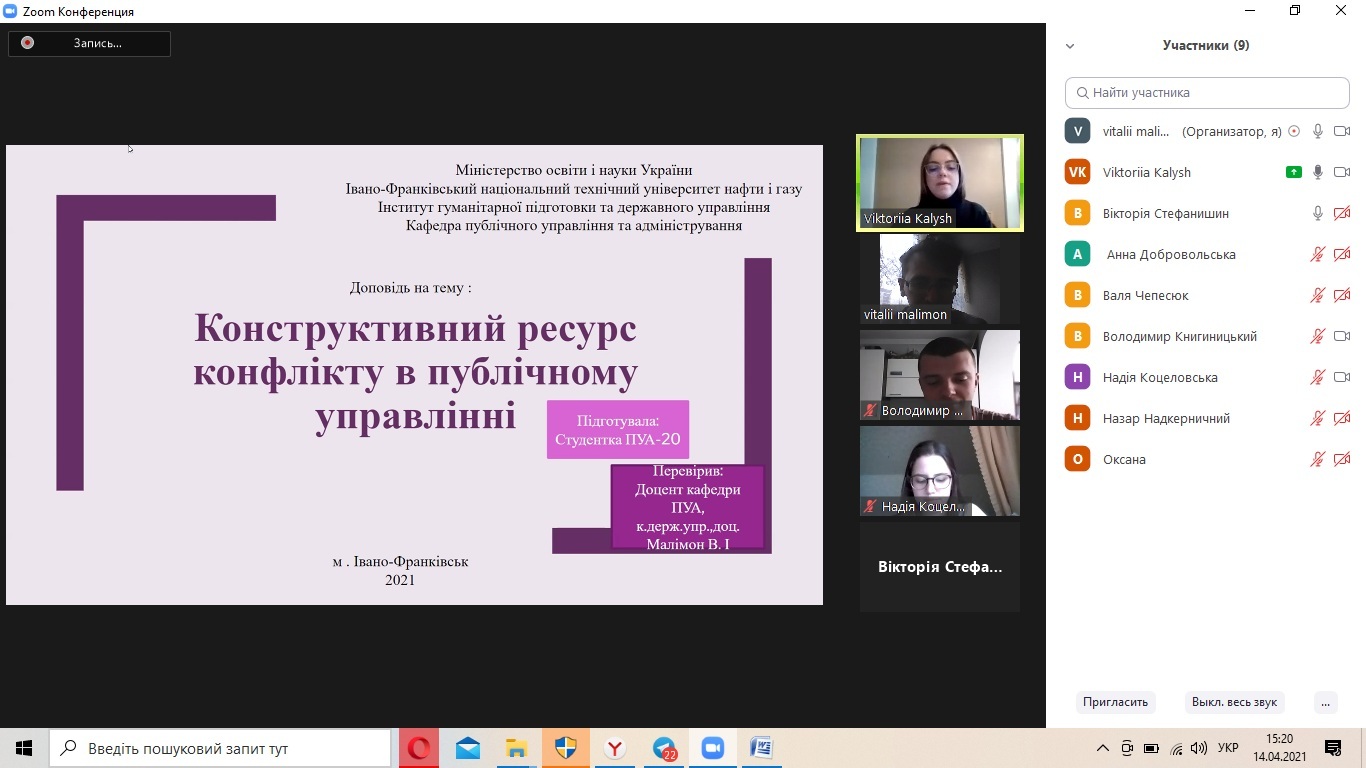
Task: Collapse the Участники panel with the chevron
Action: pyautogui.click(x=1070, y=46)
